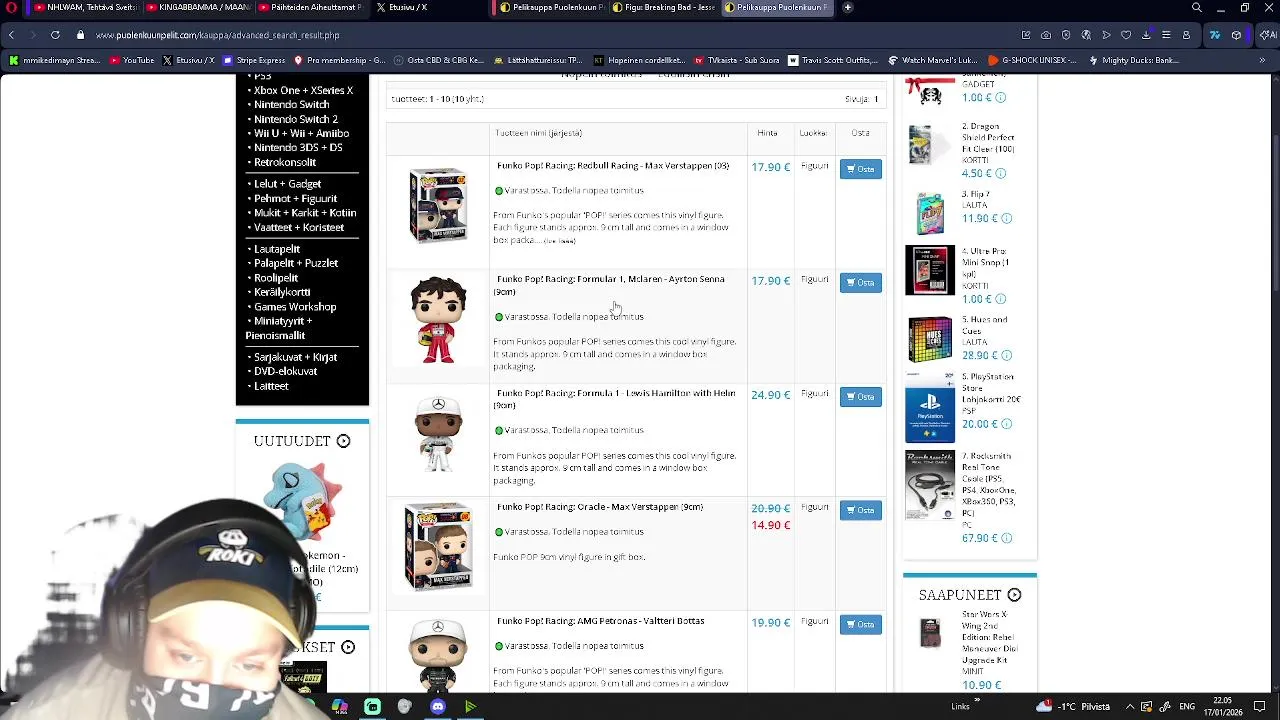Screen dimensions: 1280x720
Task: Open Ayrton Senna Funko figure image
Action: 438,320
